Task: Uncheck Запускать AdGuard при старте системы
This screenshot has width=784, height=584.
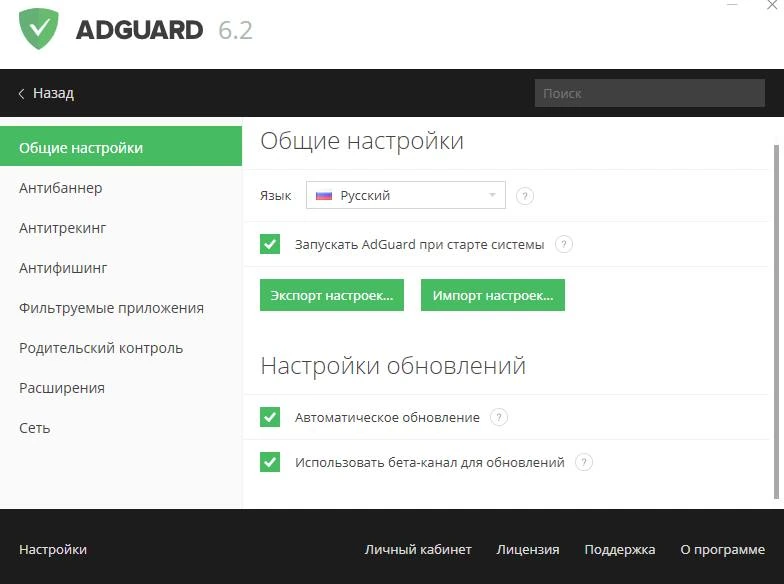Action: pyautogui.click(x=270, y=244)
